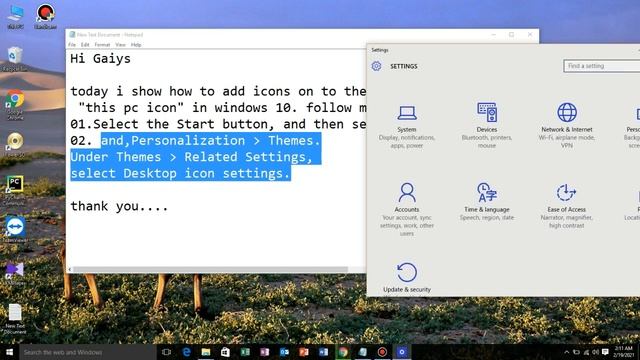The height and width of the screenshot is (360, 640).
Task: Select the Visual Studio desktop shortcut
Action: 15,273
